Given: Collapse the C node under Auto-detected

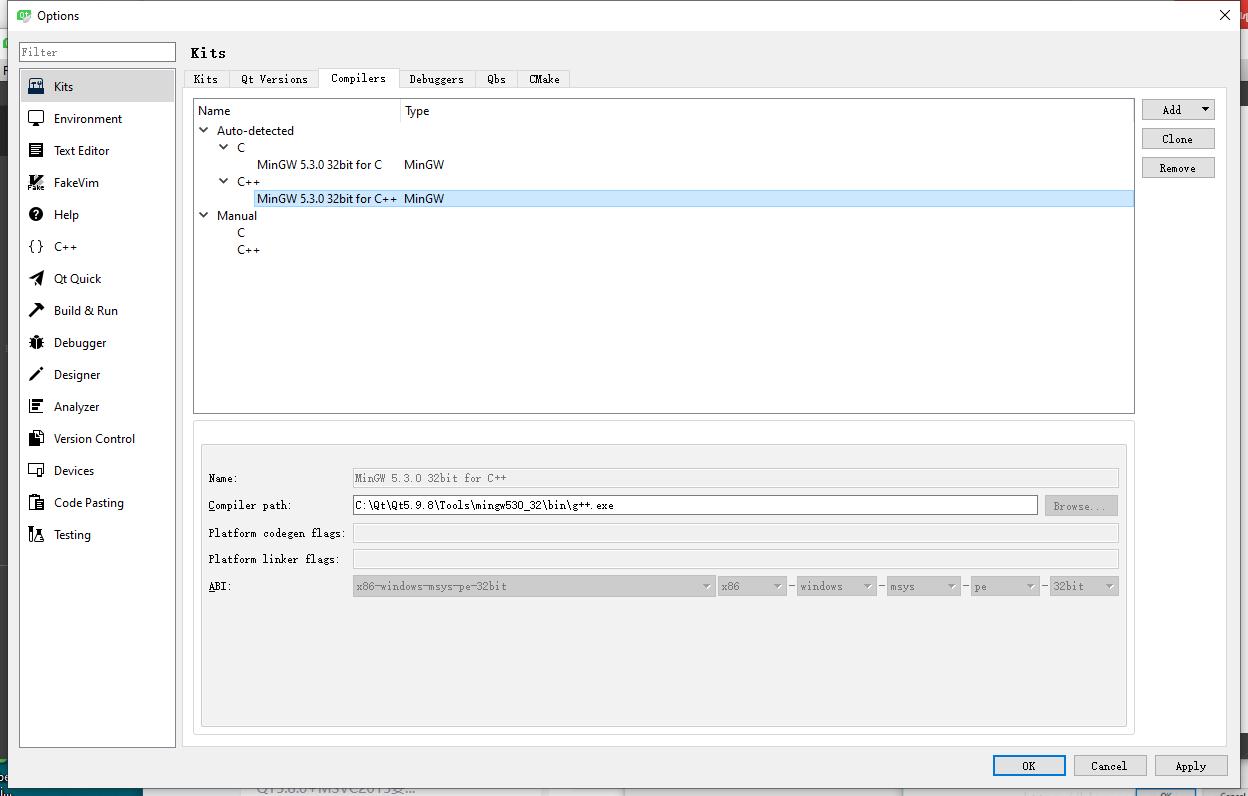Looking at the screenshot, I should click(224, 148).
